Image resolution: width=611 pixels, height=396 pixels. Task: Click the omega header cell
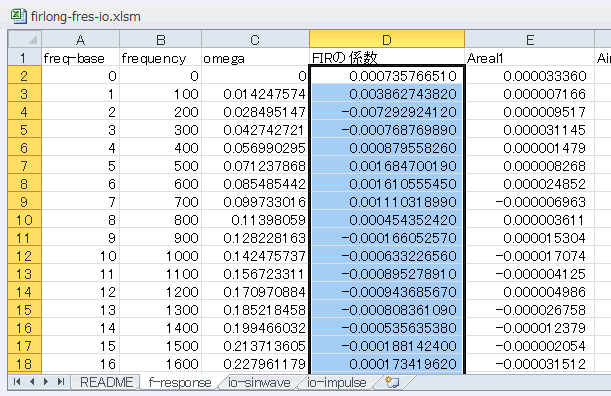tap(255, 58)
